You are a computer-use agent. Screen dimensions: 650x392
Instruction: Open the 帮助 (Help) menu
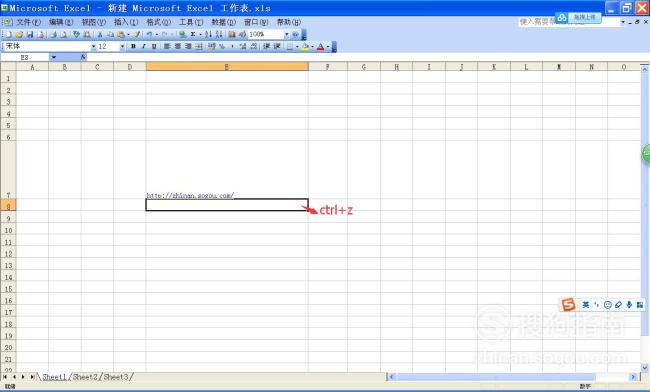click(x=289, y=22)
